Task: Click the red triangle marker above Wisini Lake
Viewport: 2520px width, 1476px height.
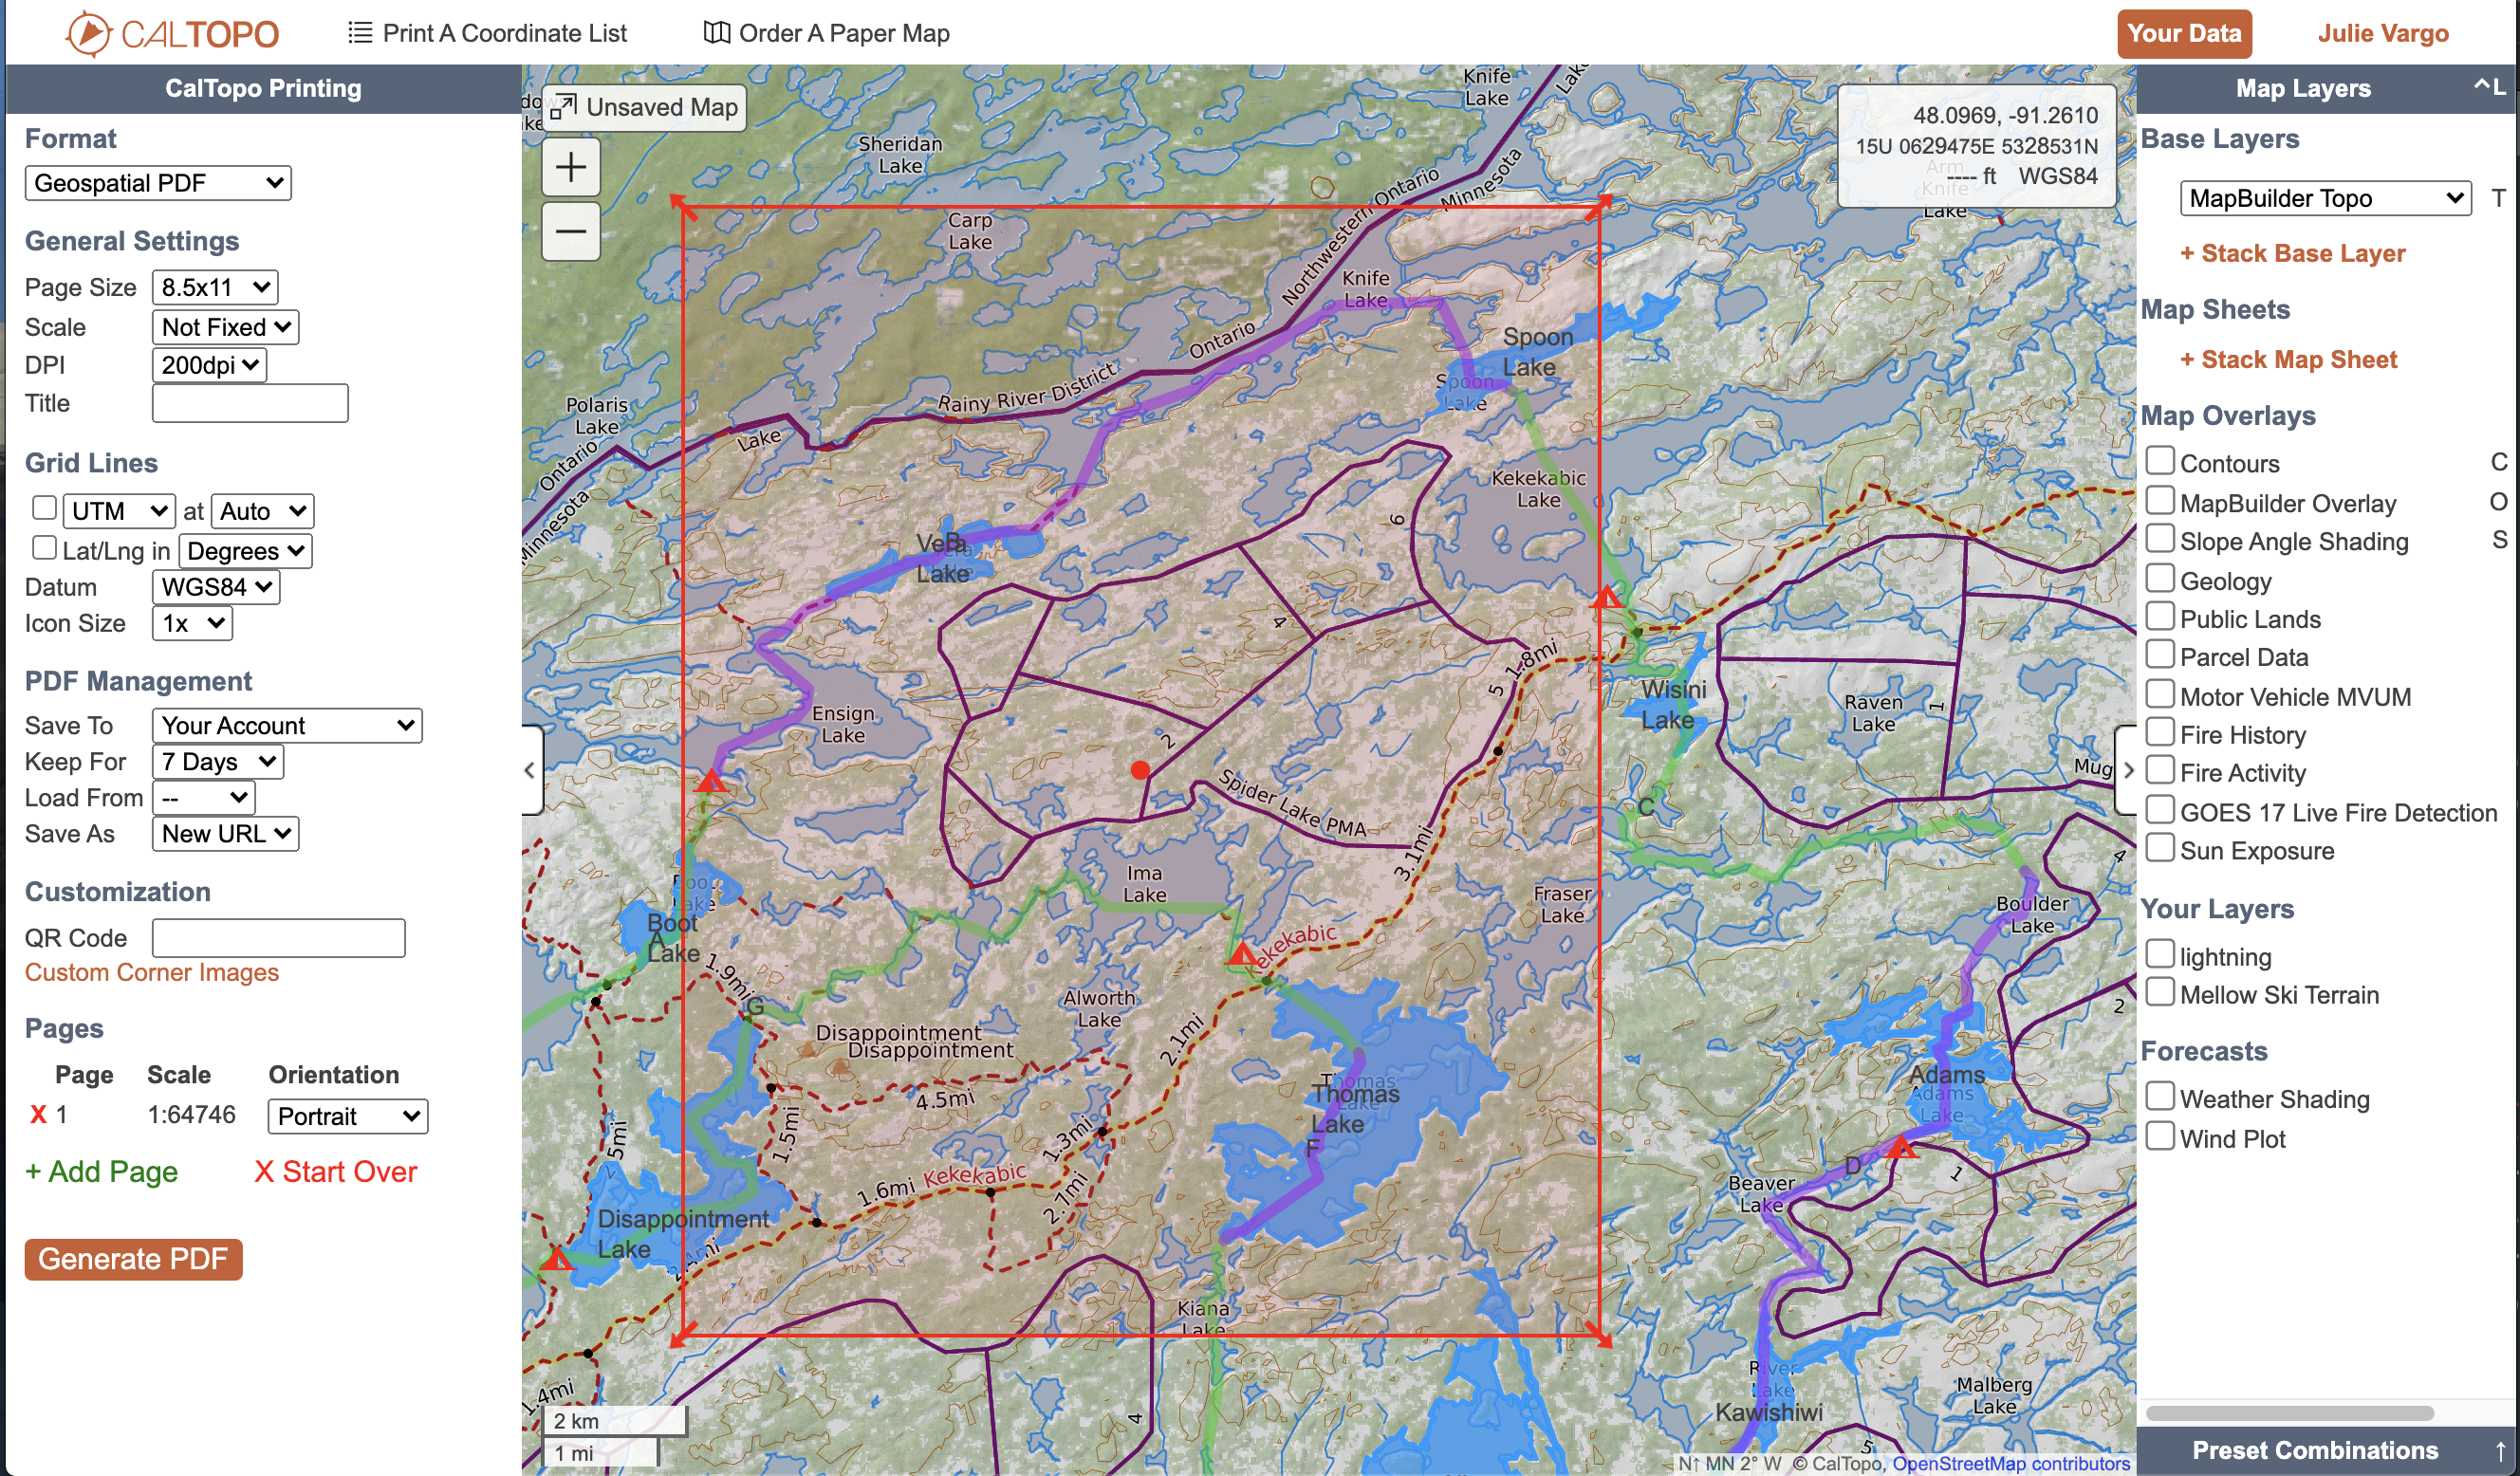Action: [x=1606, y=598]
